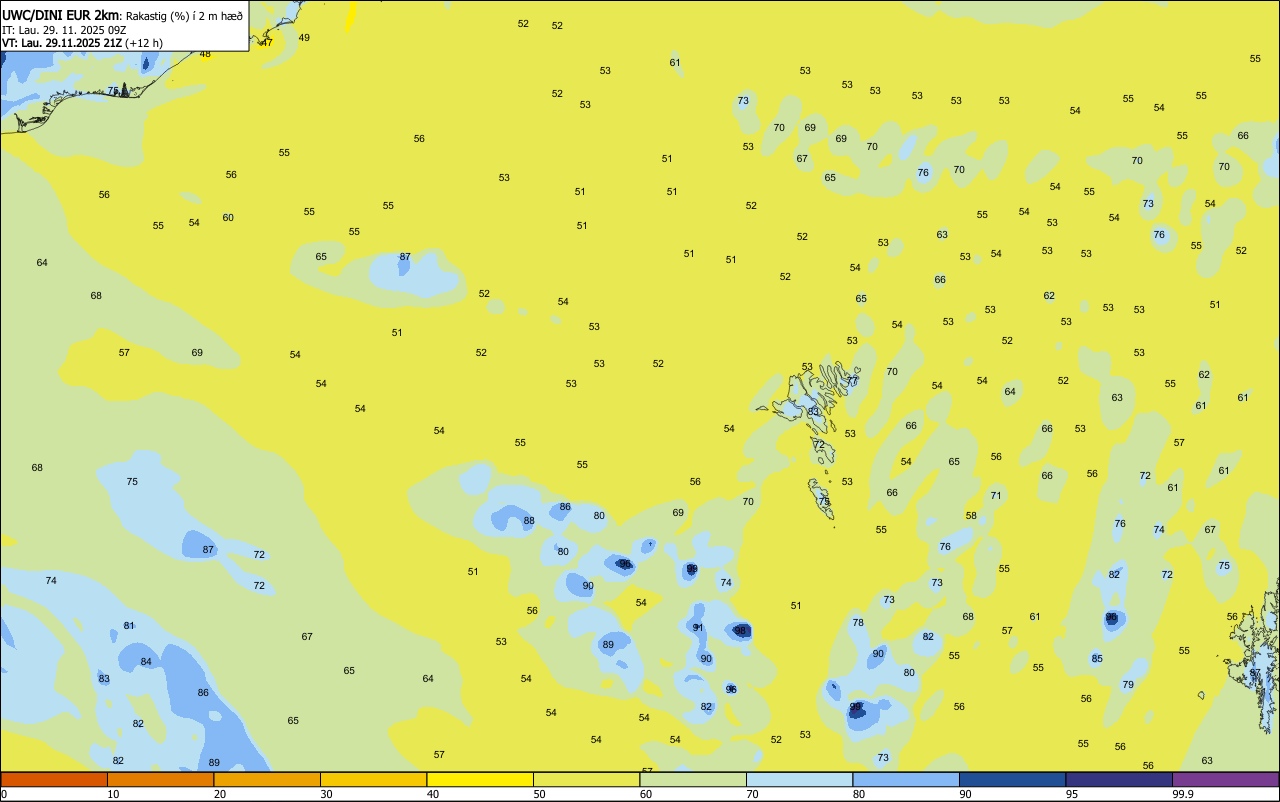Choose the light blue 70–80 legend segment
The height and width of the screenshot is (802, 1280).
(x=799, y=779)
